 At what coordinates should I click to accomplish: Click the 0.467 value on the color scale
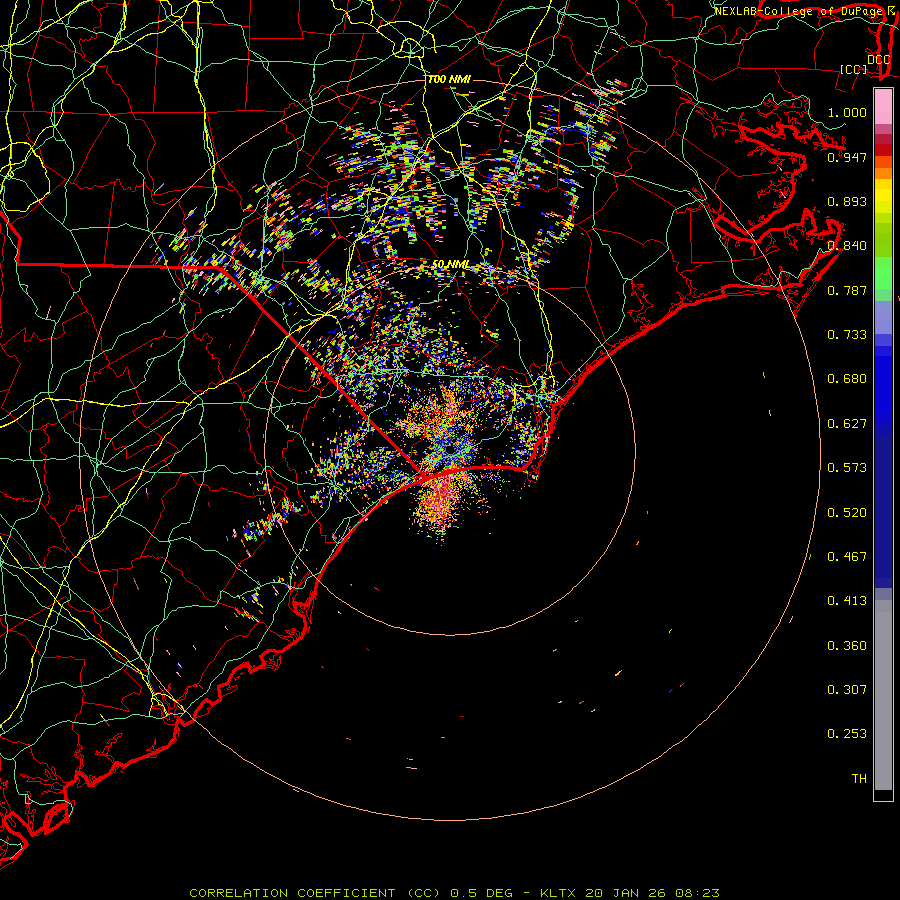[847, 557]
